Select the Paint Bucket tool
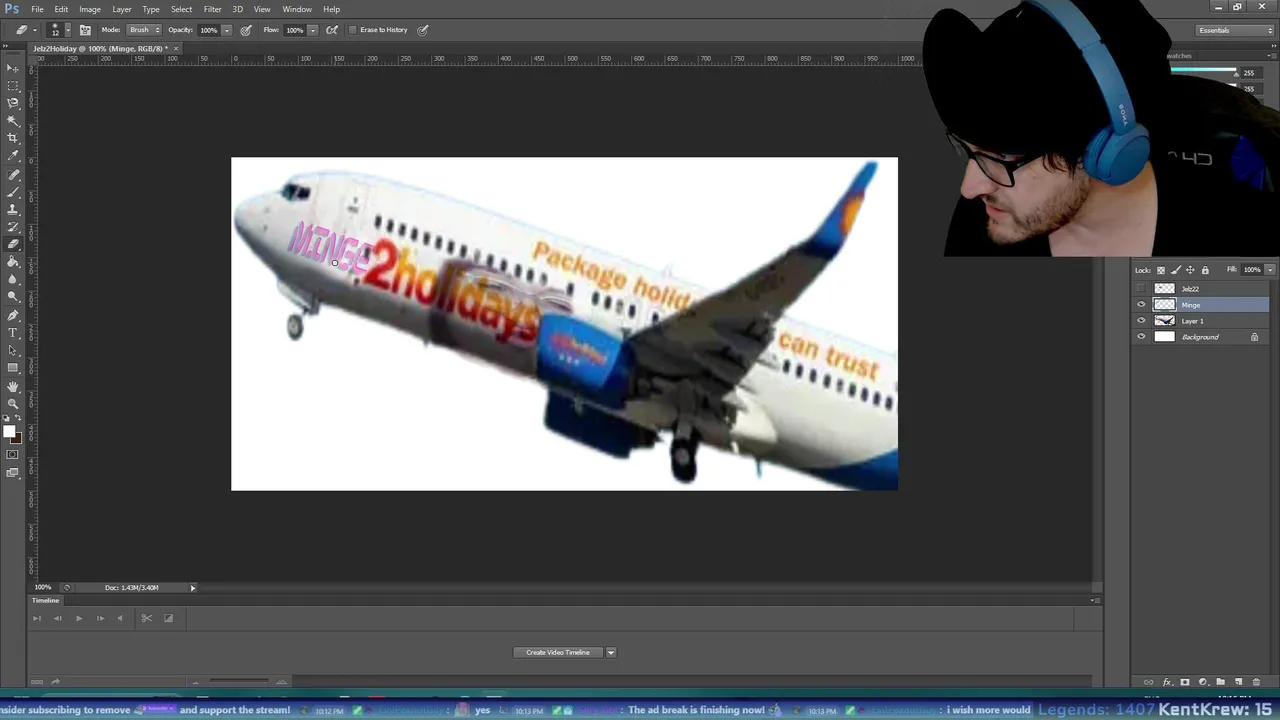The image size is (1280, 720). coord(13,262)
